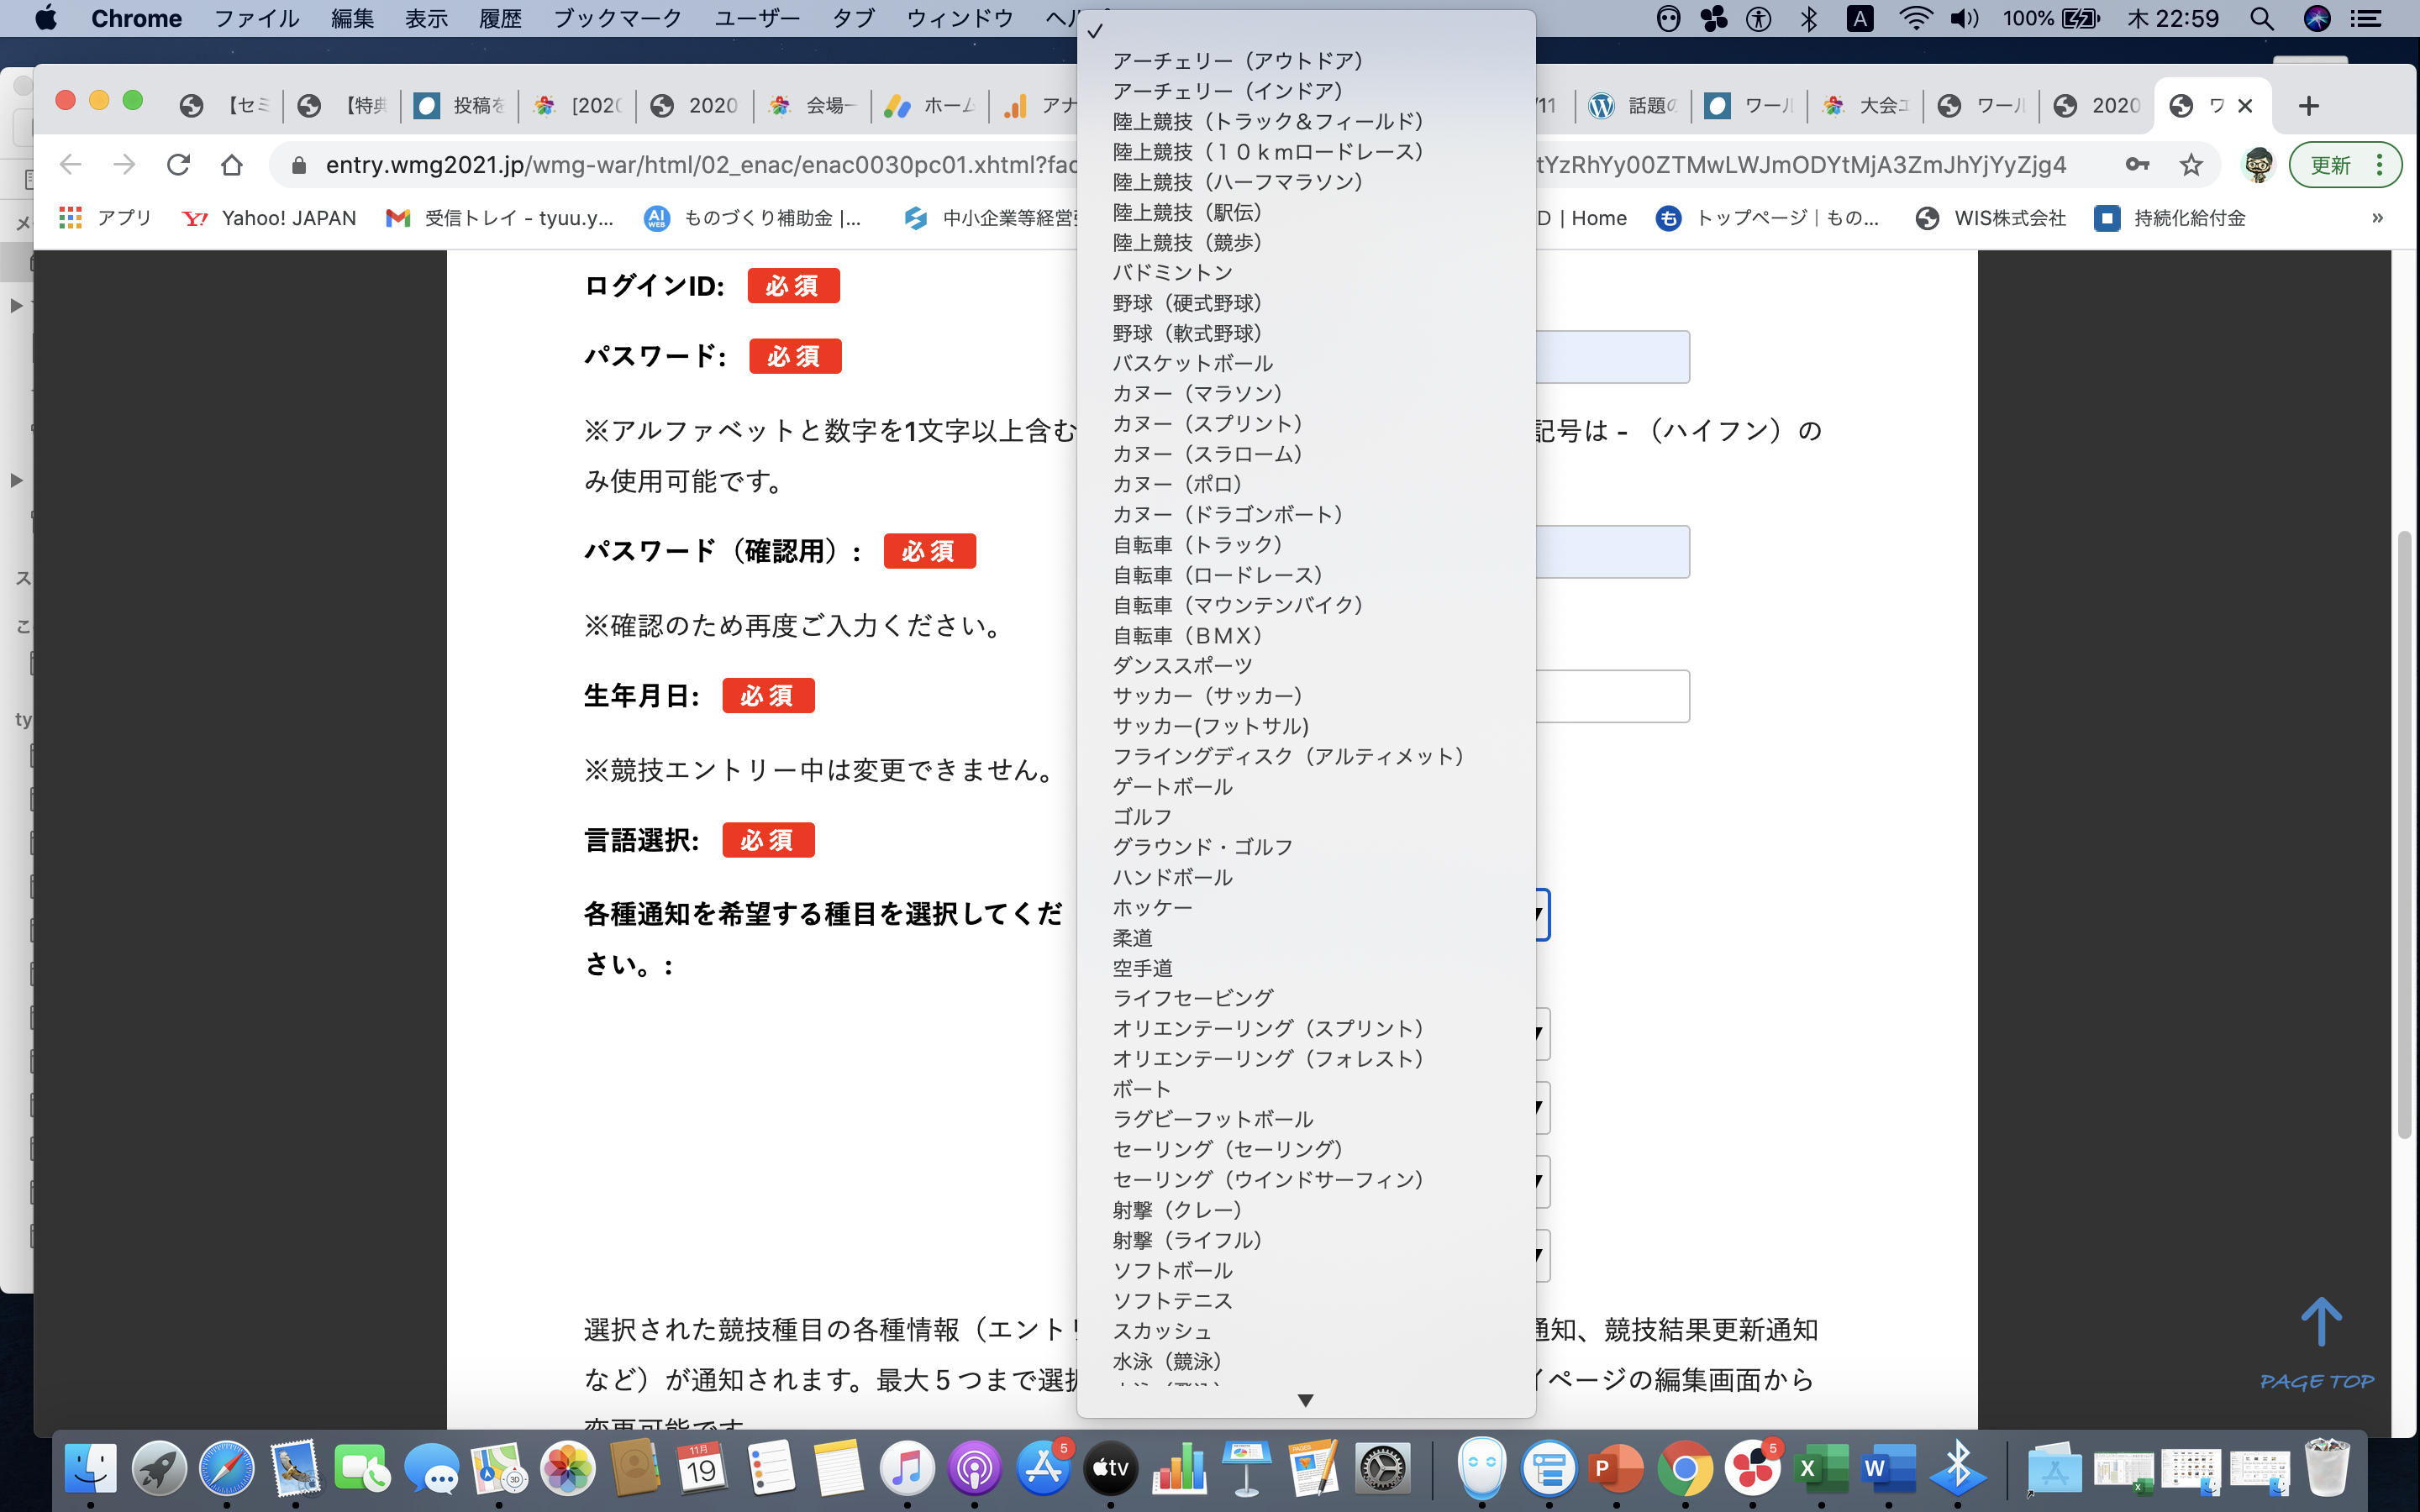This screenshot has height=1512, width=2420.
Task: Open the ウィンドウ menu
Action: 959,18
